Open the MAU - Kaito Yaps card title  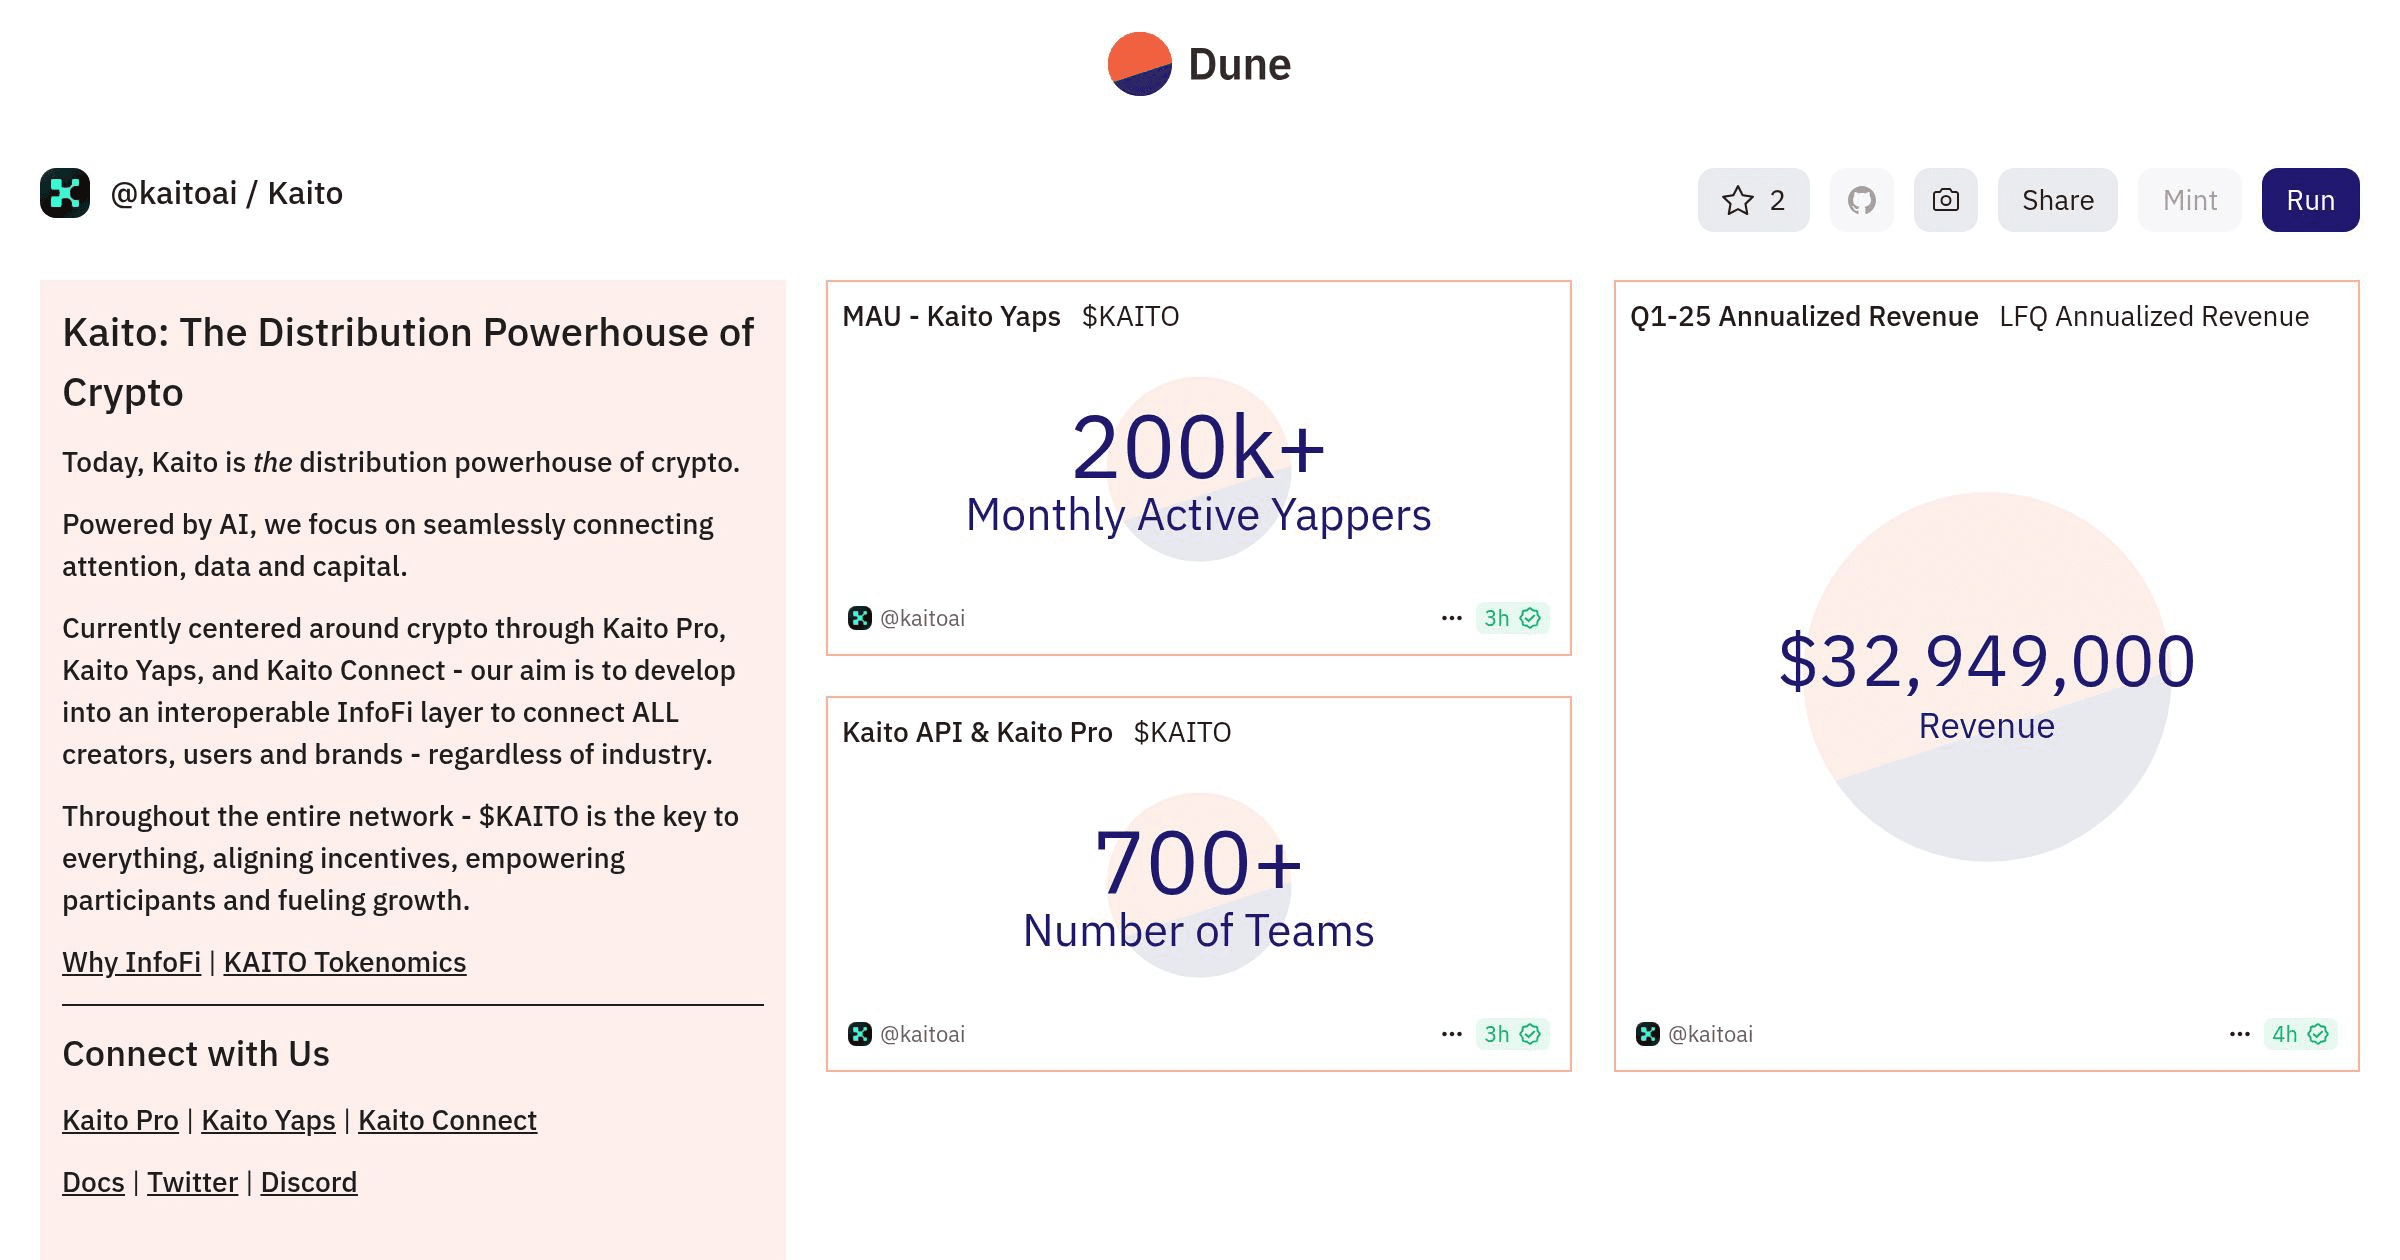(x=951, y=316)
